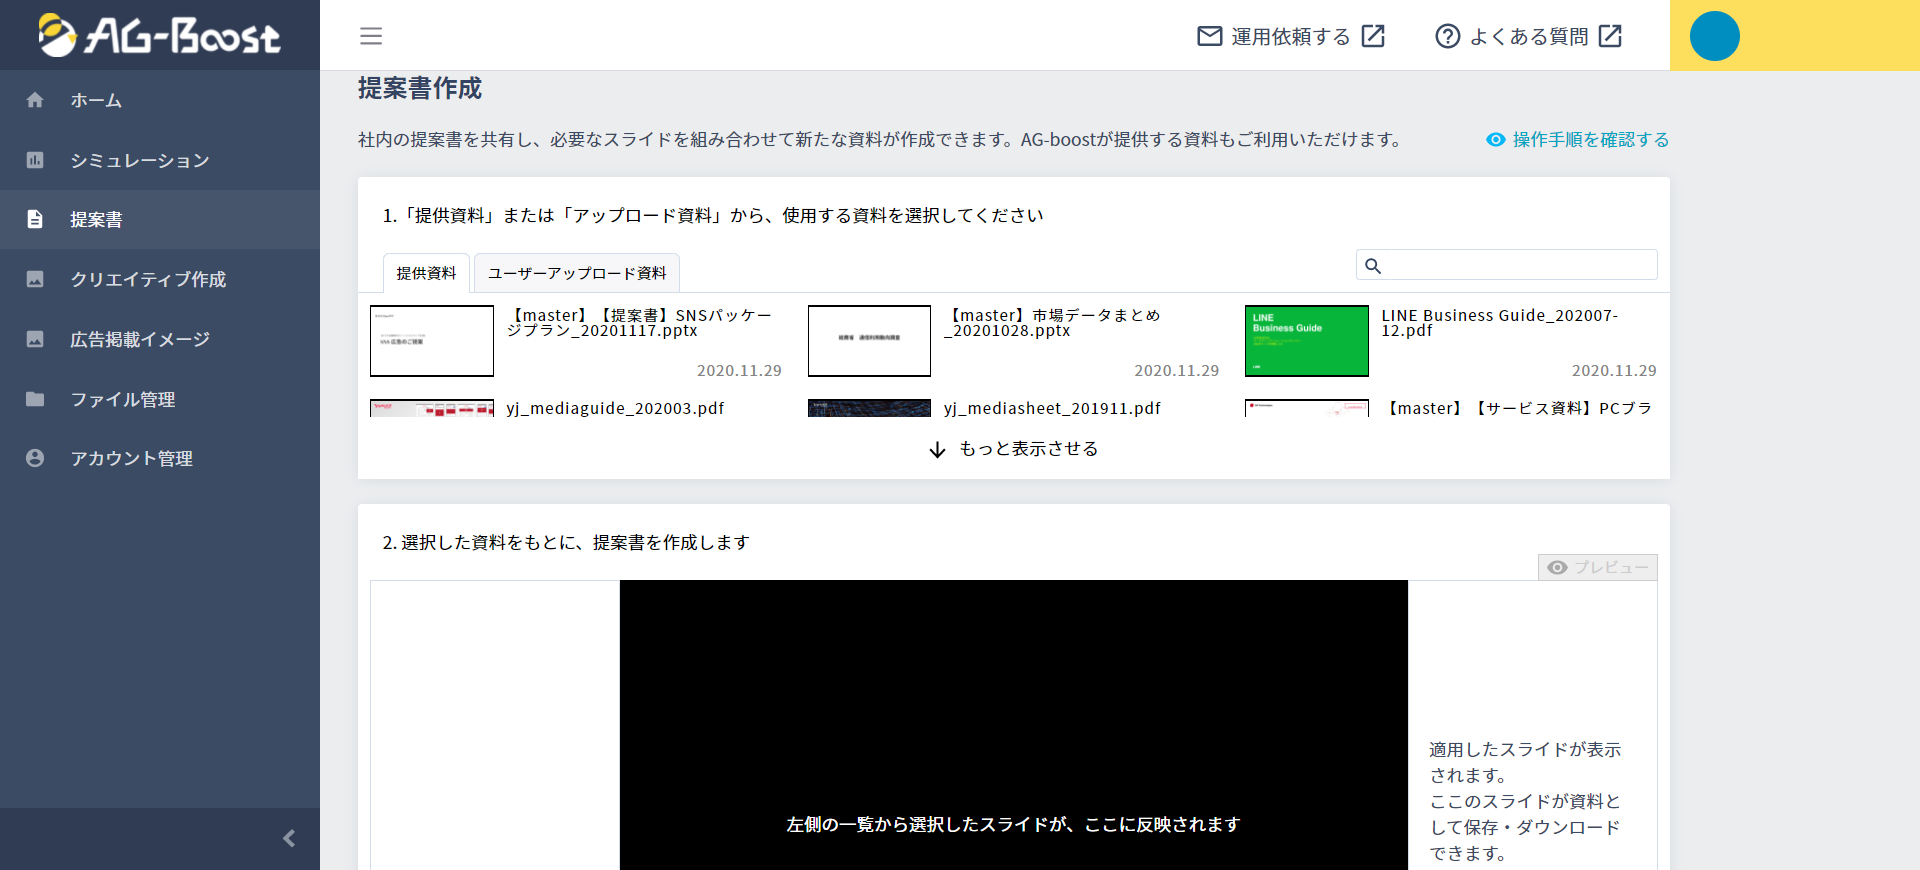Select the 提案書 document icon
This screenshot has width=1920, height=870.
coord(35,219)
